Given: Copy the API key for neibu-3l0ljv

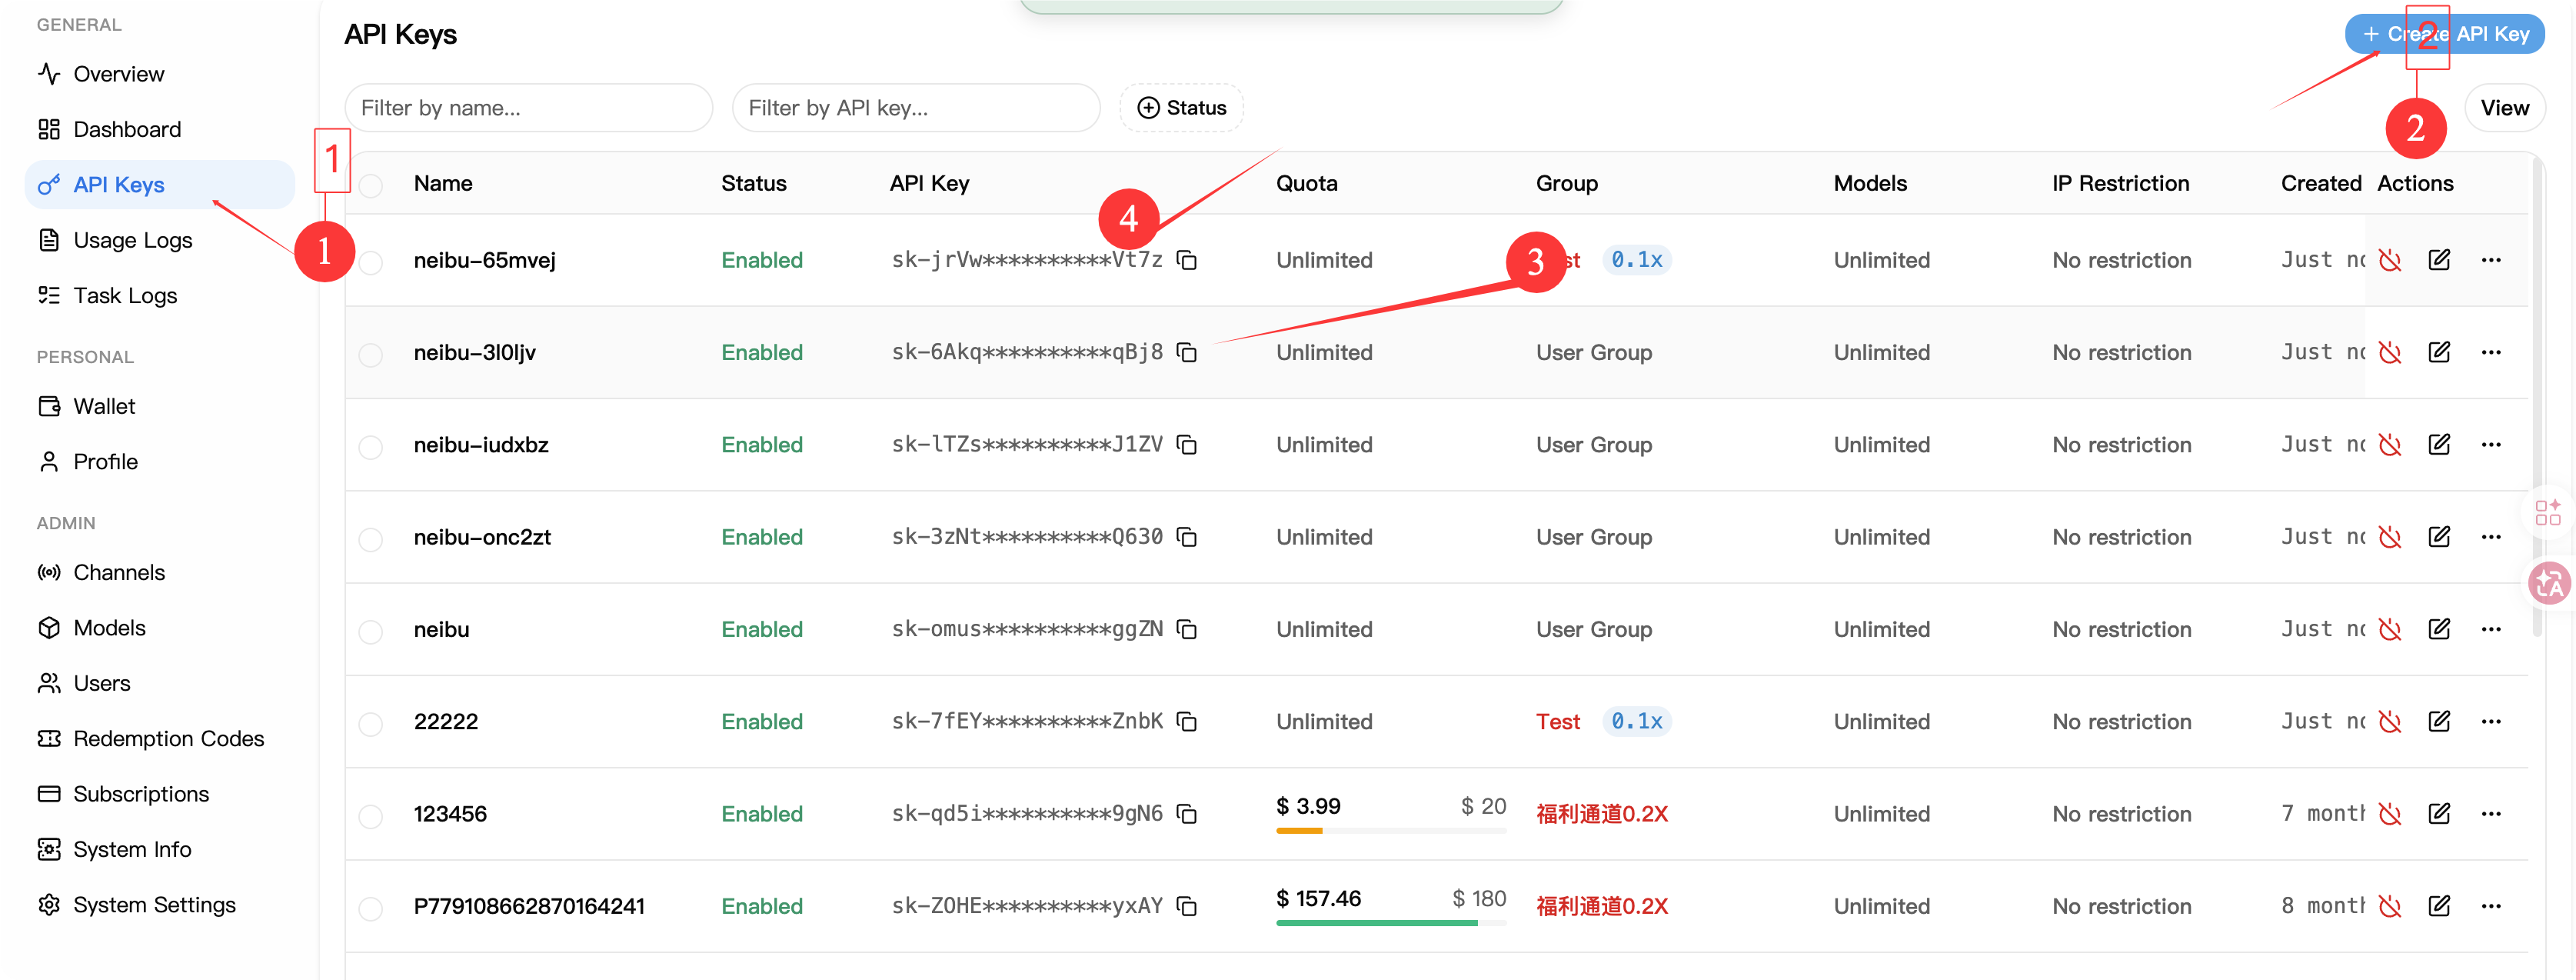Looking at the screenshot, I should (1187, 352).
